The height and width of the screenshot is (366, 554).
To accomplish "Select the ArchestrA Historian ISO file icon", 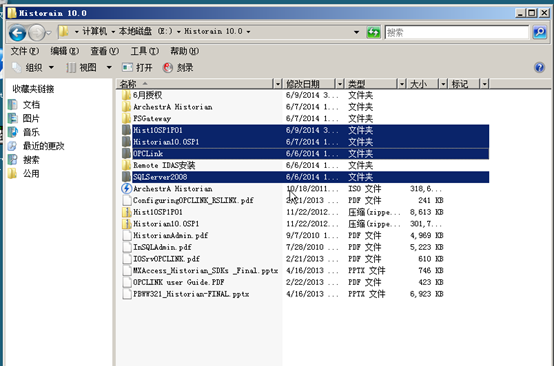I will [126, 188].
